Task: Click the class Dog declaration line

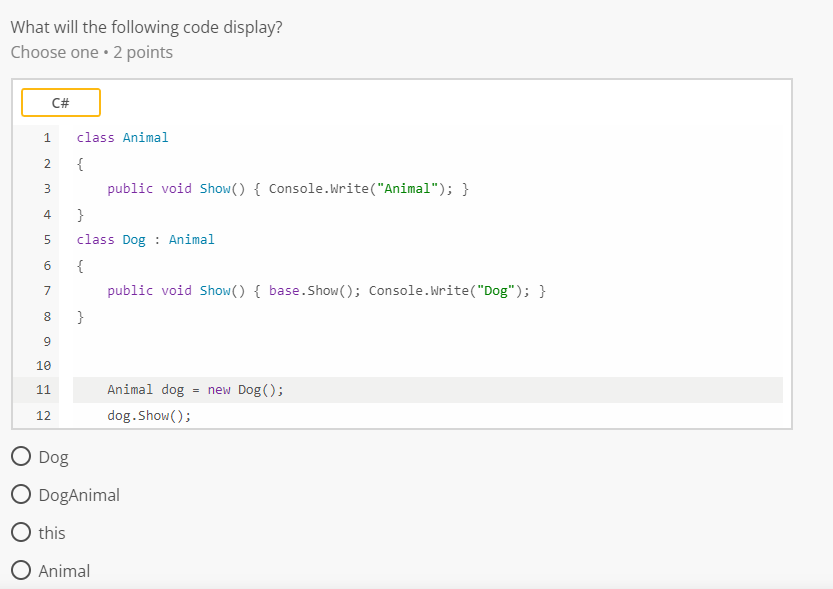Action: tap(144, 239)
